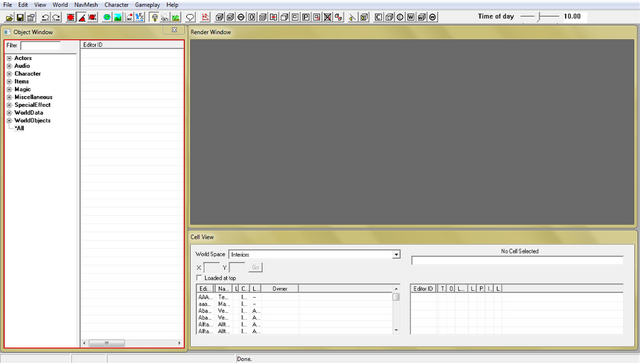The image size is (640, 363).
Task: Click the Filter input field
Action: [40, 45]
